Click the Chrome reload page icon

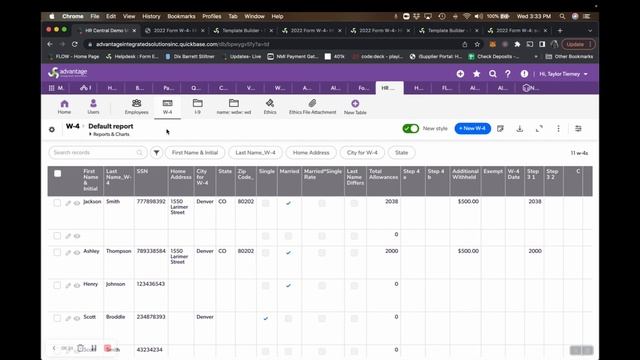75,44
